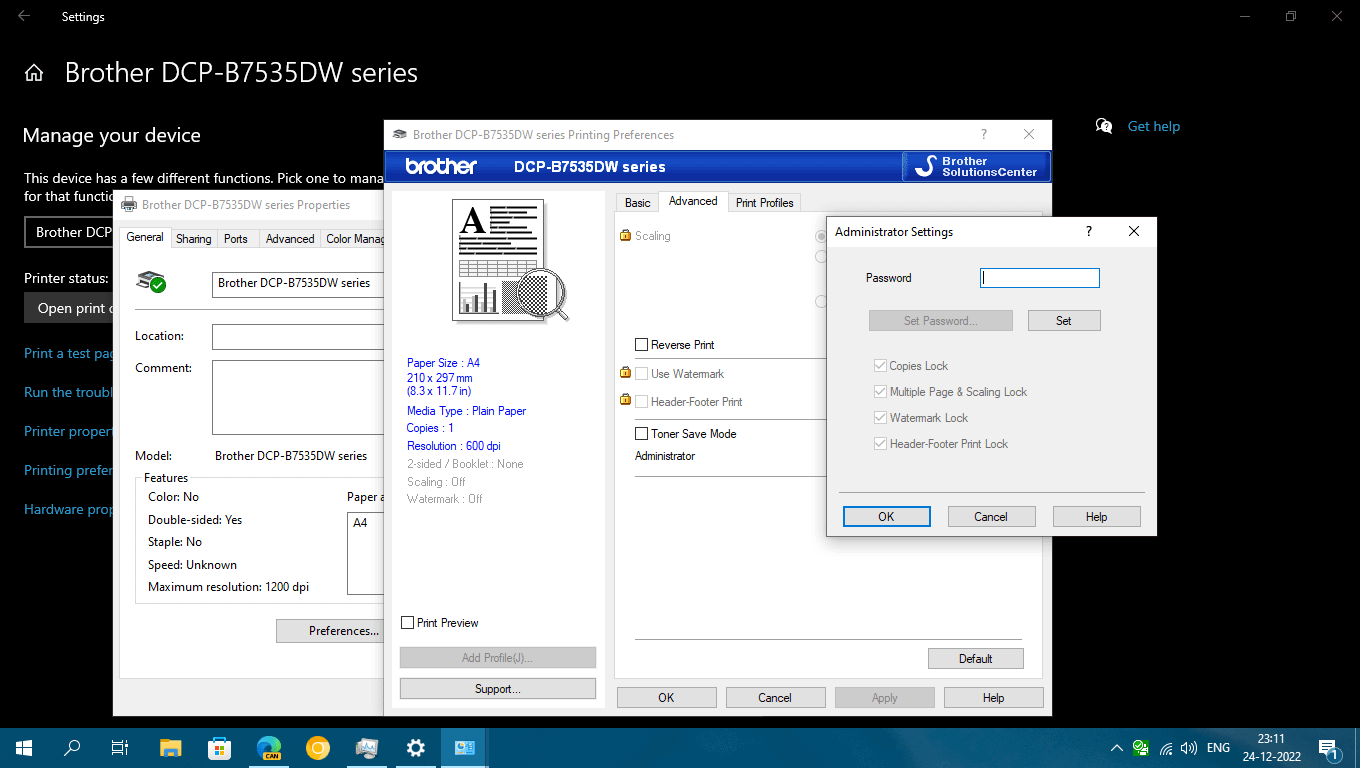The height and width of the screenshot is (768, 1360).
Task: Select the Advanced tab in Printing Preferences
Action: (693, 201)
